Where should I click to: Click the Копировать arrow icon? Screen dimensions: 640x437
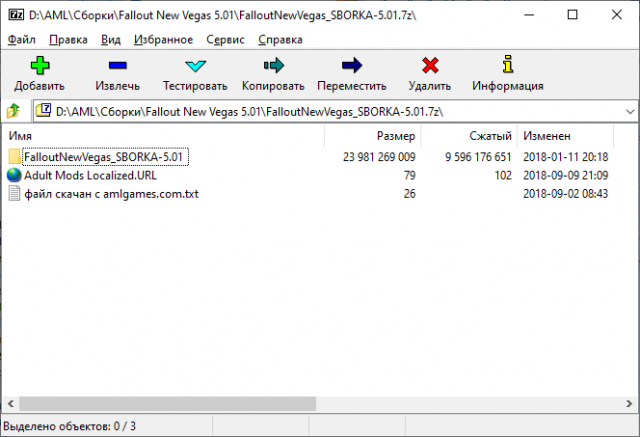coord(273,67)
